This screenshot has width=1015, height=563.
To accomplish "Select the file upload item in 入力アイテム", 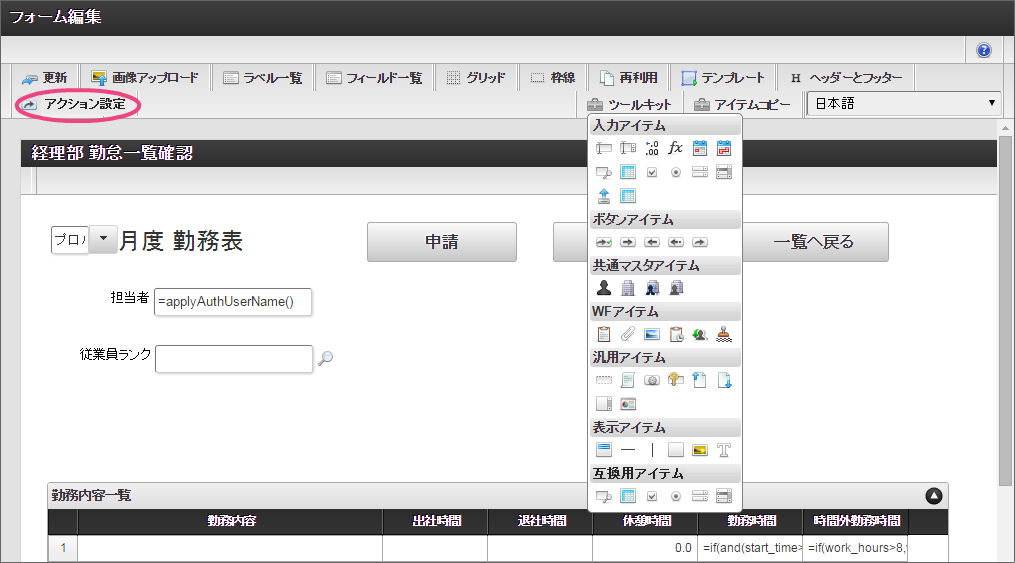I will click(x=604, y=195).
